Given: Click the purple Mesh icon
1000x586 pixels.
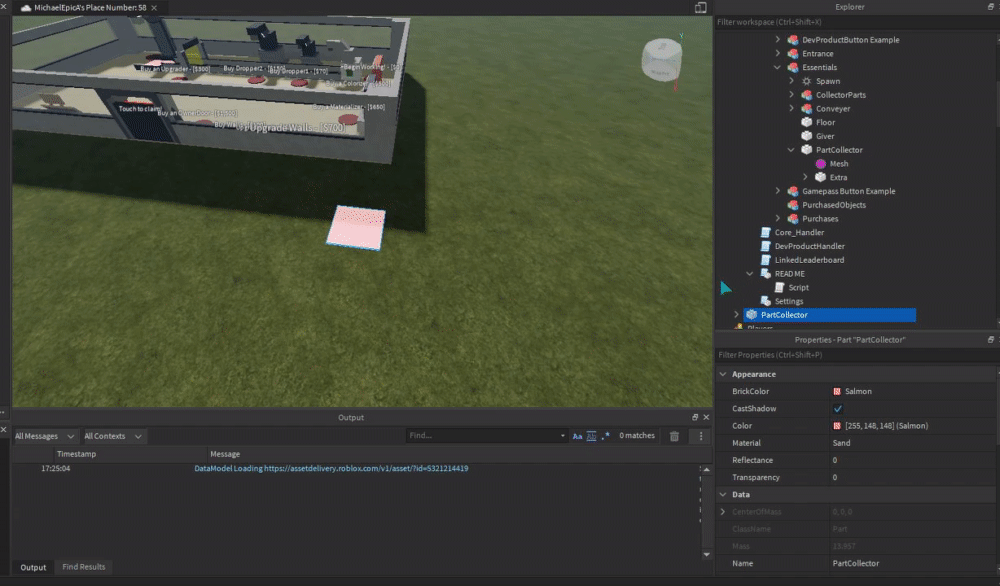Looking at the screenshot, I should pos(821,164).
